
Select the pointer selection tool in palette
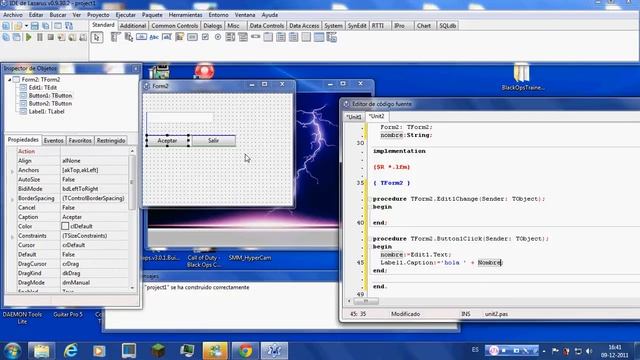coord(97,38)
